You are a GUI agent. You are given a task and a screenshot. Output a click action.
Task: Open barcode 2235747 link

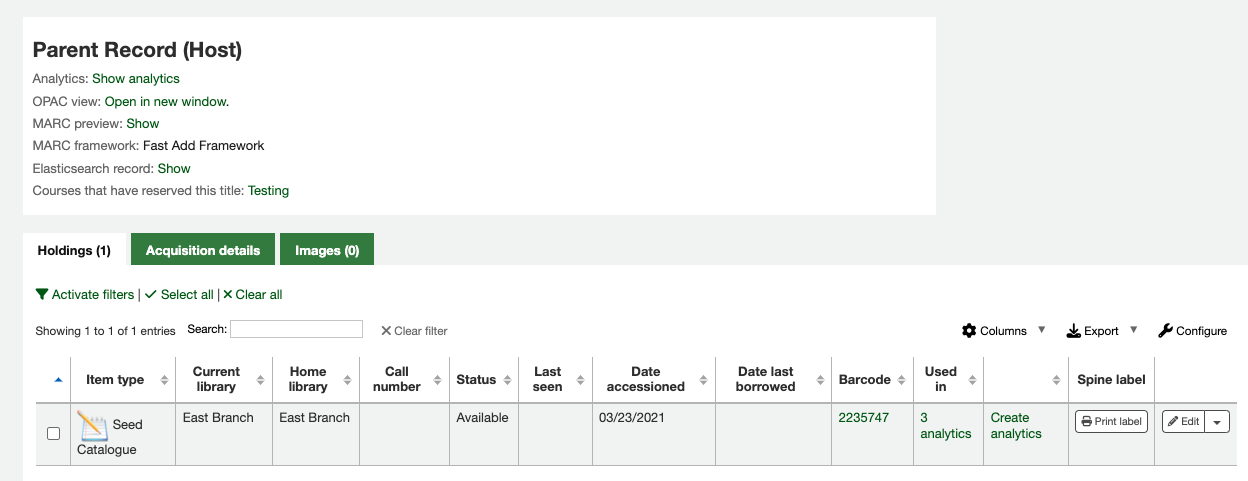(x=863, y=418)
